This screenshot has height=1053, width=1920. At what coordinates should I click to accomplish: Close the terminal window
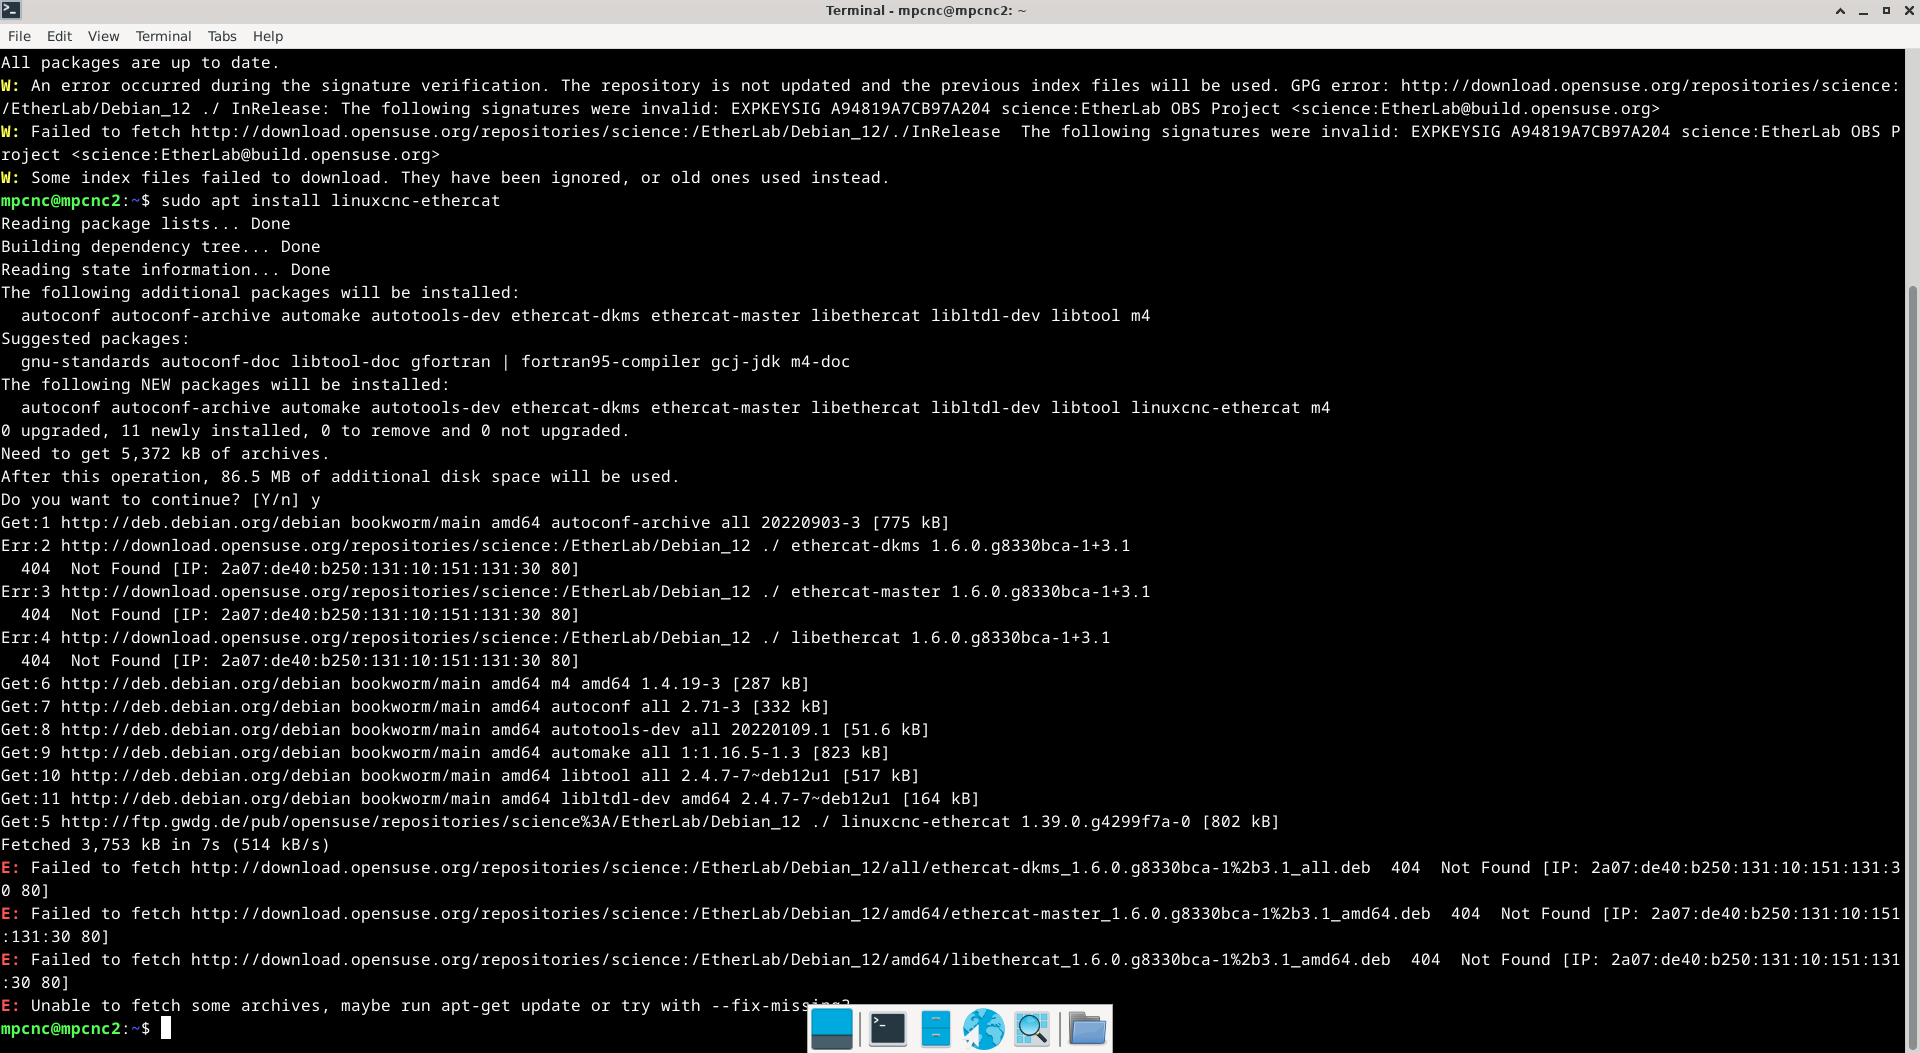pos(1909,11)
